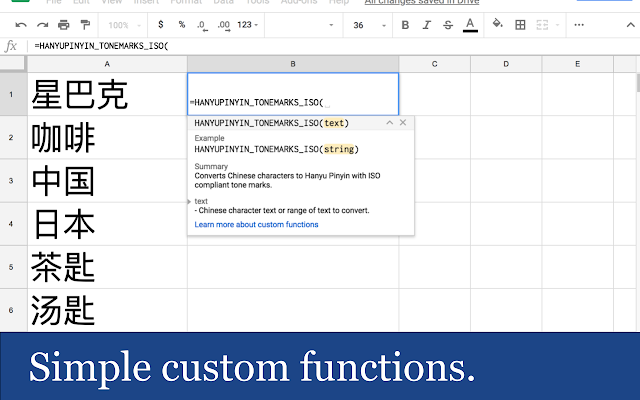Screen dimensions: 640x400
Task: Click the Merge cells icon
Action: point(542,25)
